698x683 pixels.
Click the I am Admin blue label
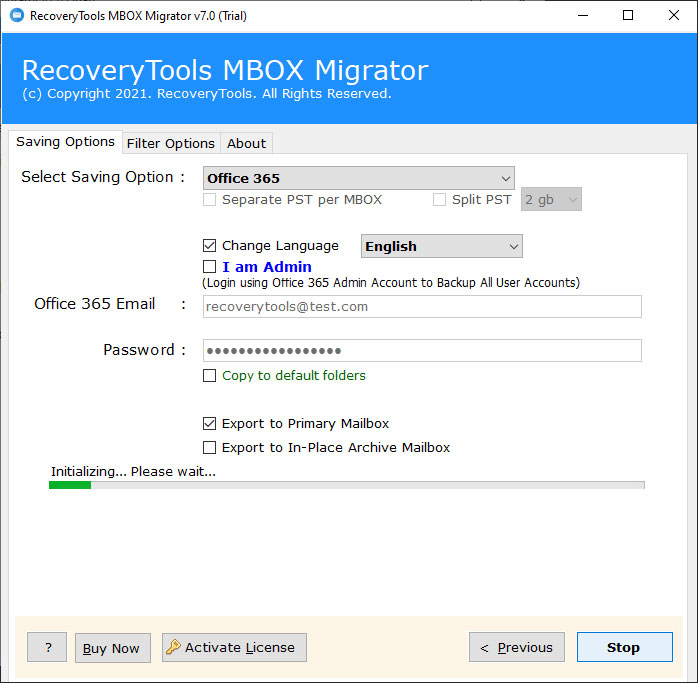tap(267, 267)
